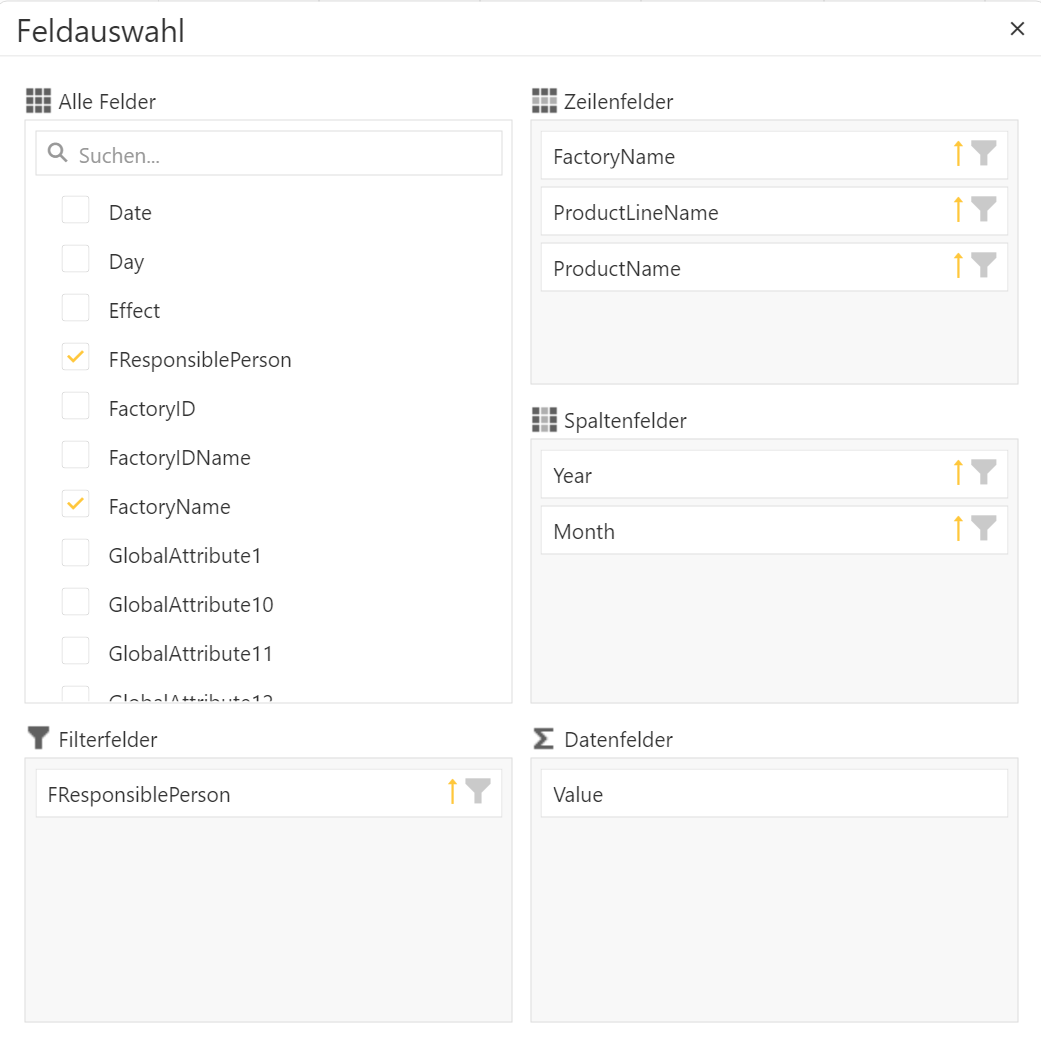
Task: Enable the Effect field checkbox
Action: pyautogui.click(x=75, y=308)
